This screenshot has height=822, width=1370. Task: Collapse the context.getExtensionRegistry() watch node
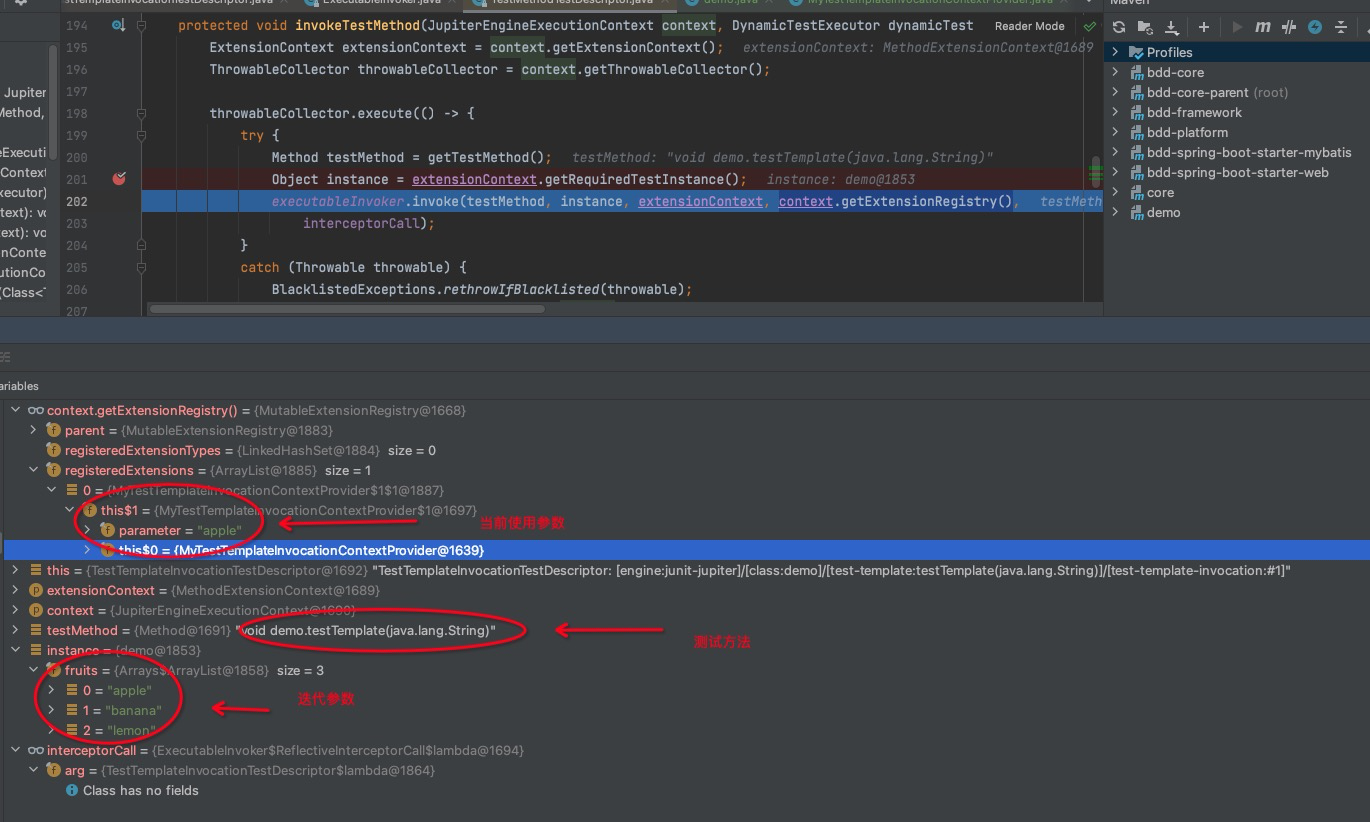15,410
